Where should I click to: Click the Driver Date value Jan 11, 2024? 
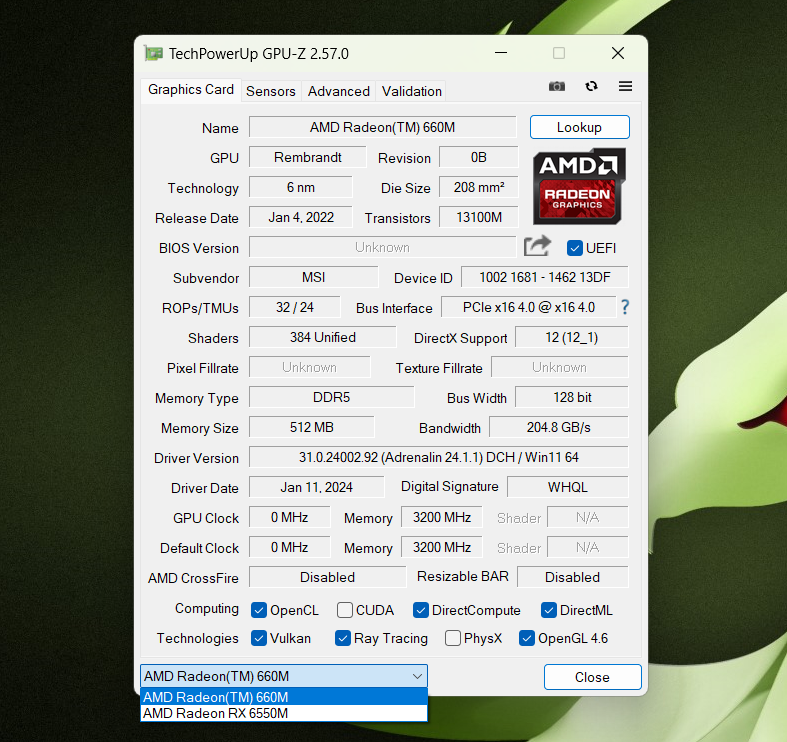pos(317,487)
